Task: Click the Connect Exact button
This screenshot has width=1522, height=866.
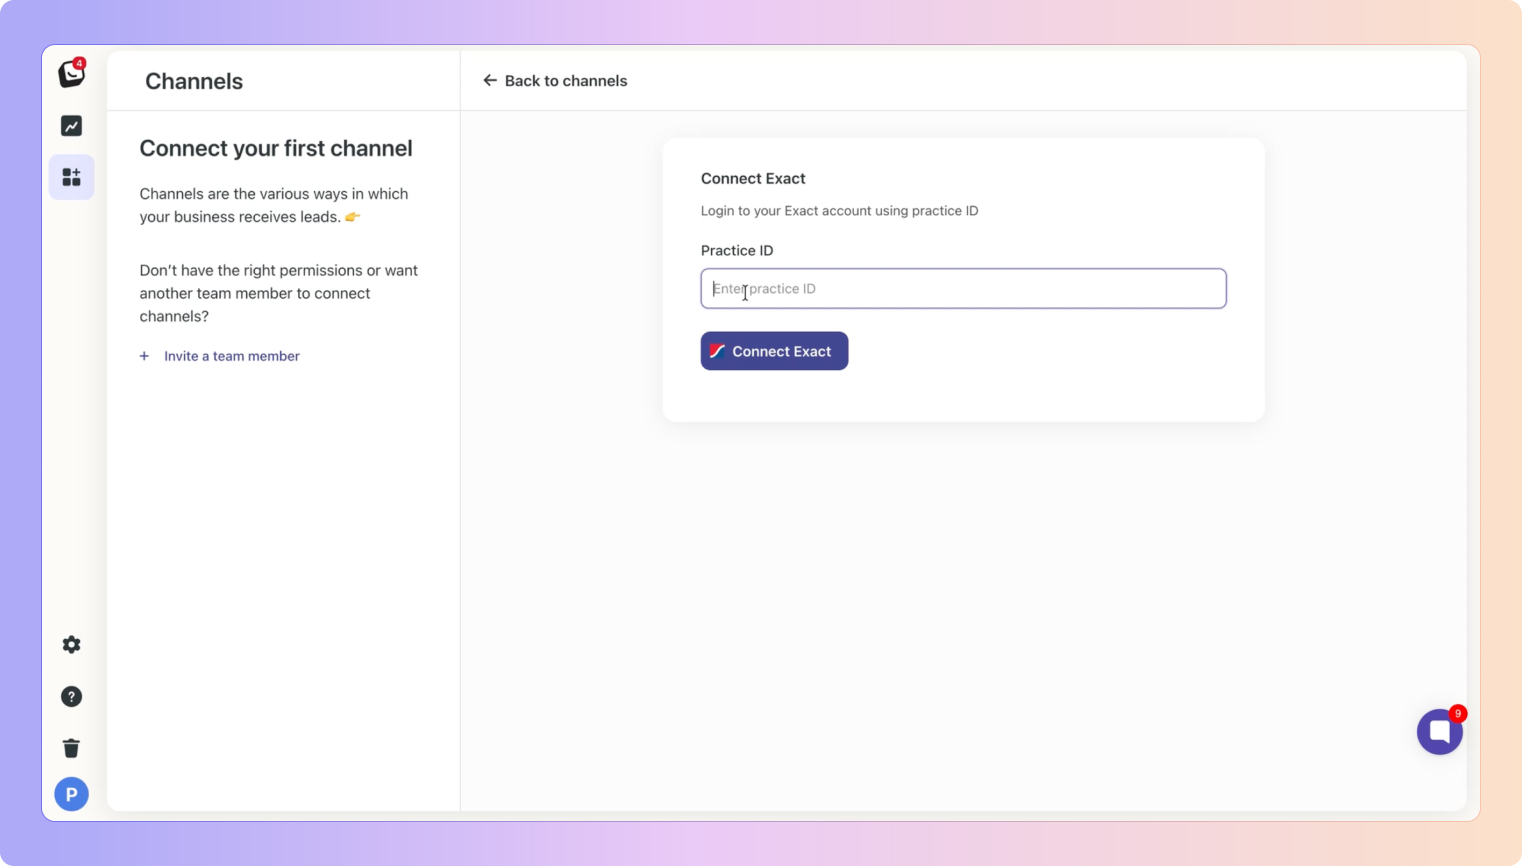Action: click(775, 351)
